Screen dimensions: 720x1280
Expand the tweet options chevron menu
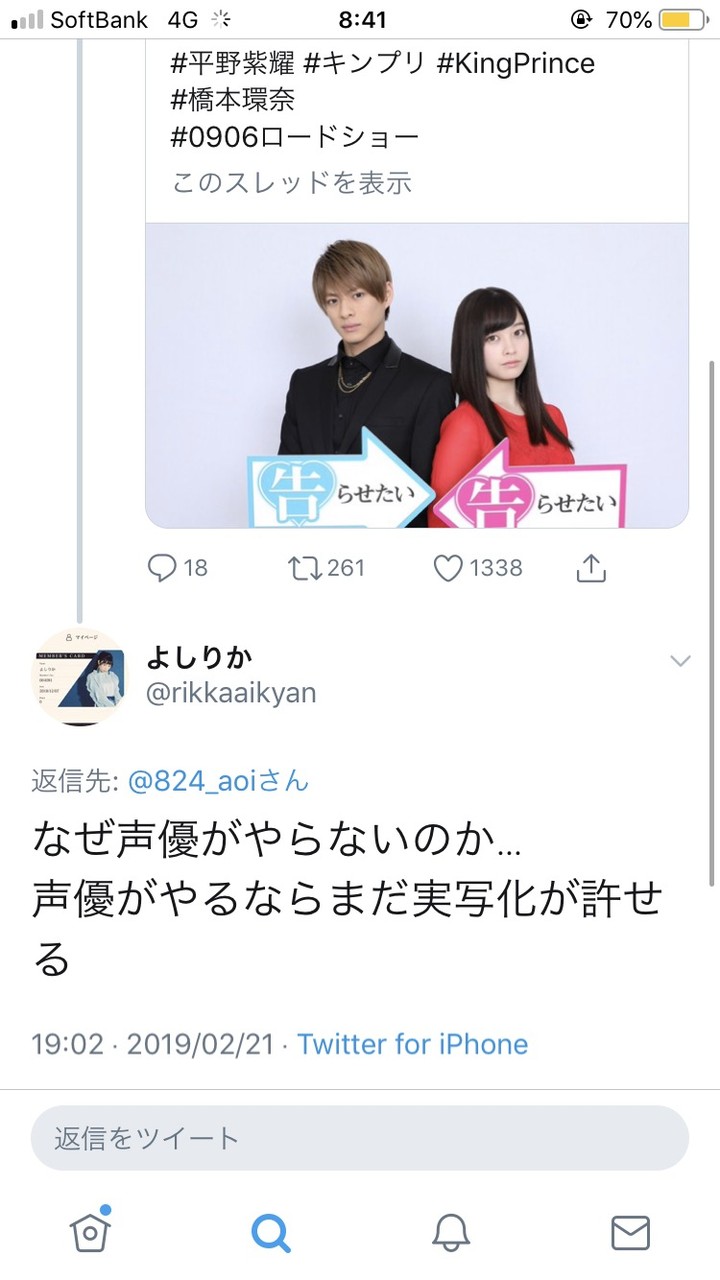[x=680, y=660]
